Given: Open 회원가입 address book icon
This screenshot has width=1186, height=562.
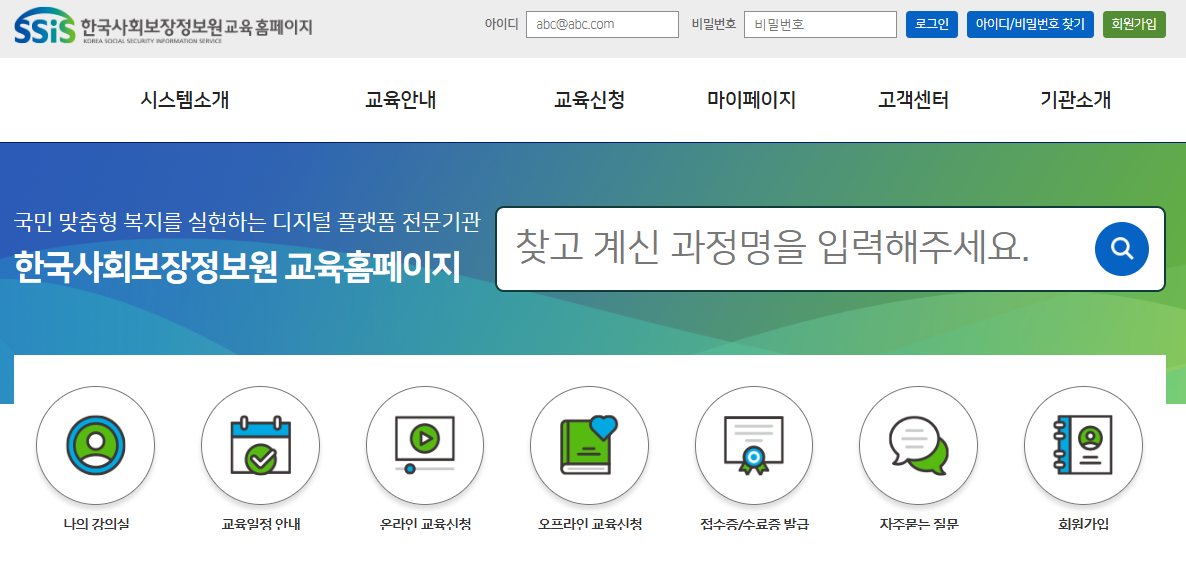Looking at the screenshot, I should [x=1083, y=446].
